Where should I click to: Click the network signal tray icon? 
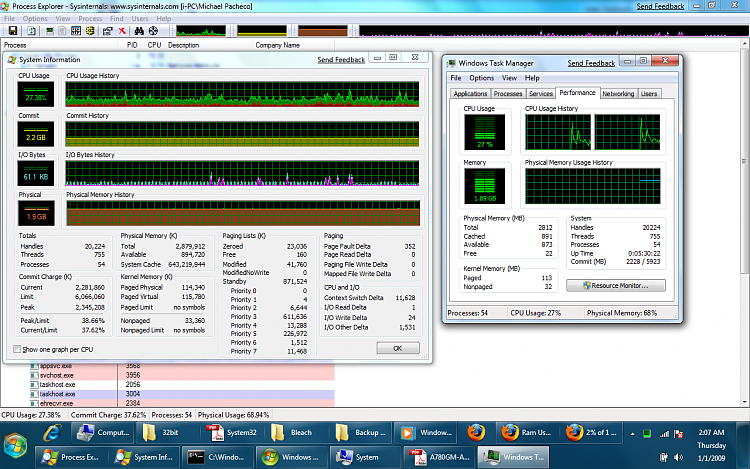coord(664,434)
